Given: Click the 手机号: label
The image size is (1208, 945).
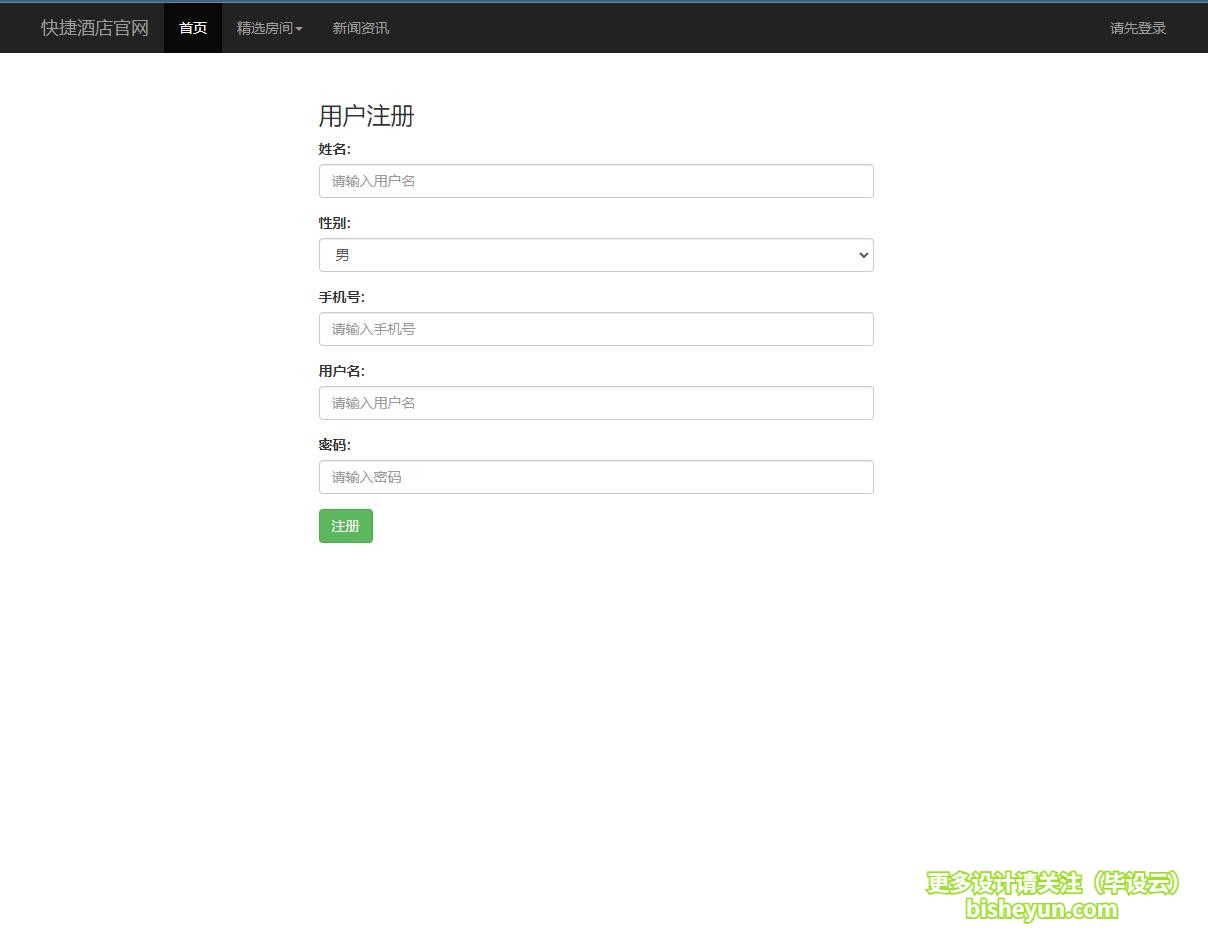Looking at the screenshot, I should pos(342,297).
